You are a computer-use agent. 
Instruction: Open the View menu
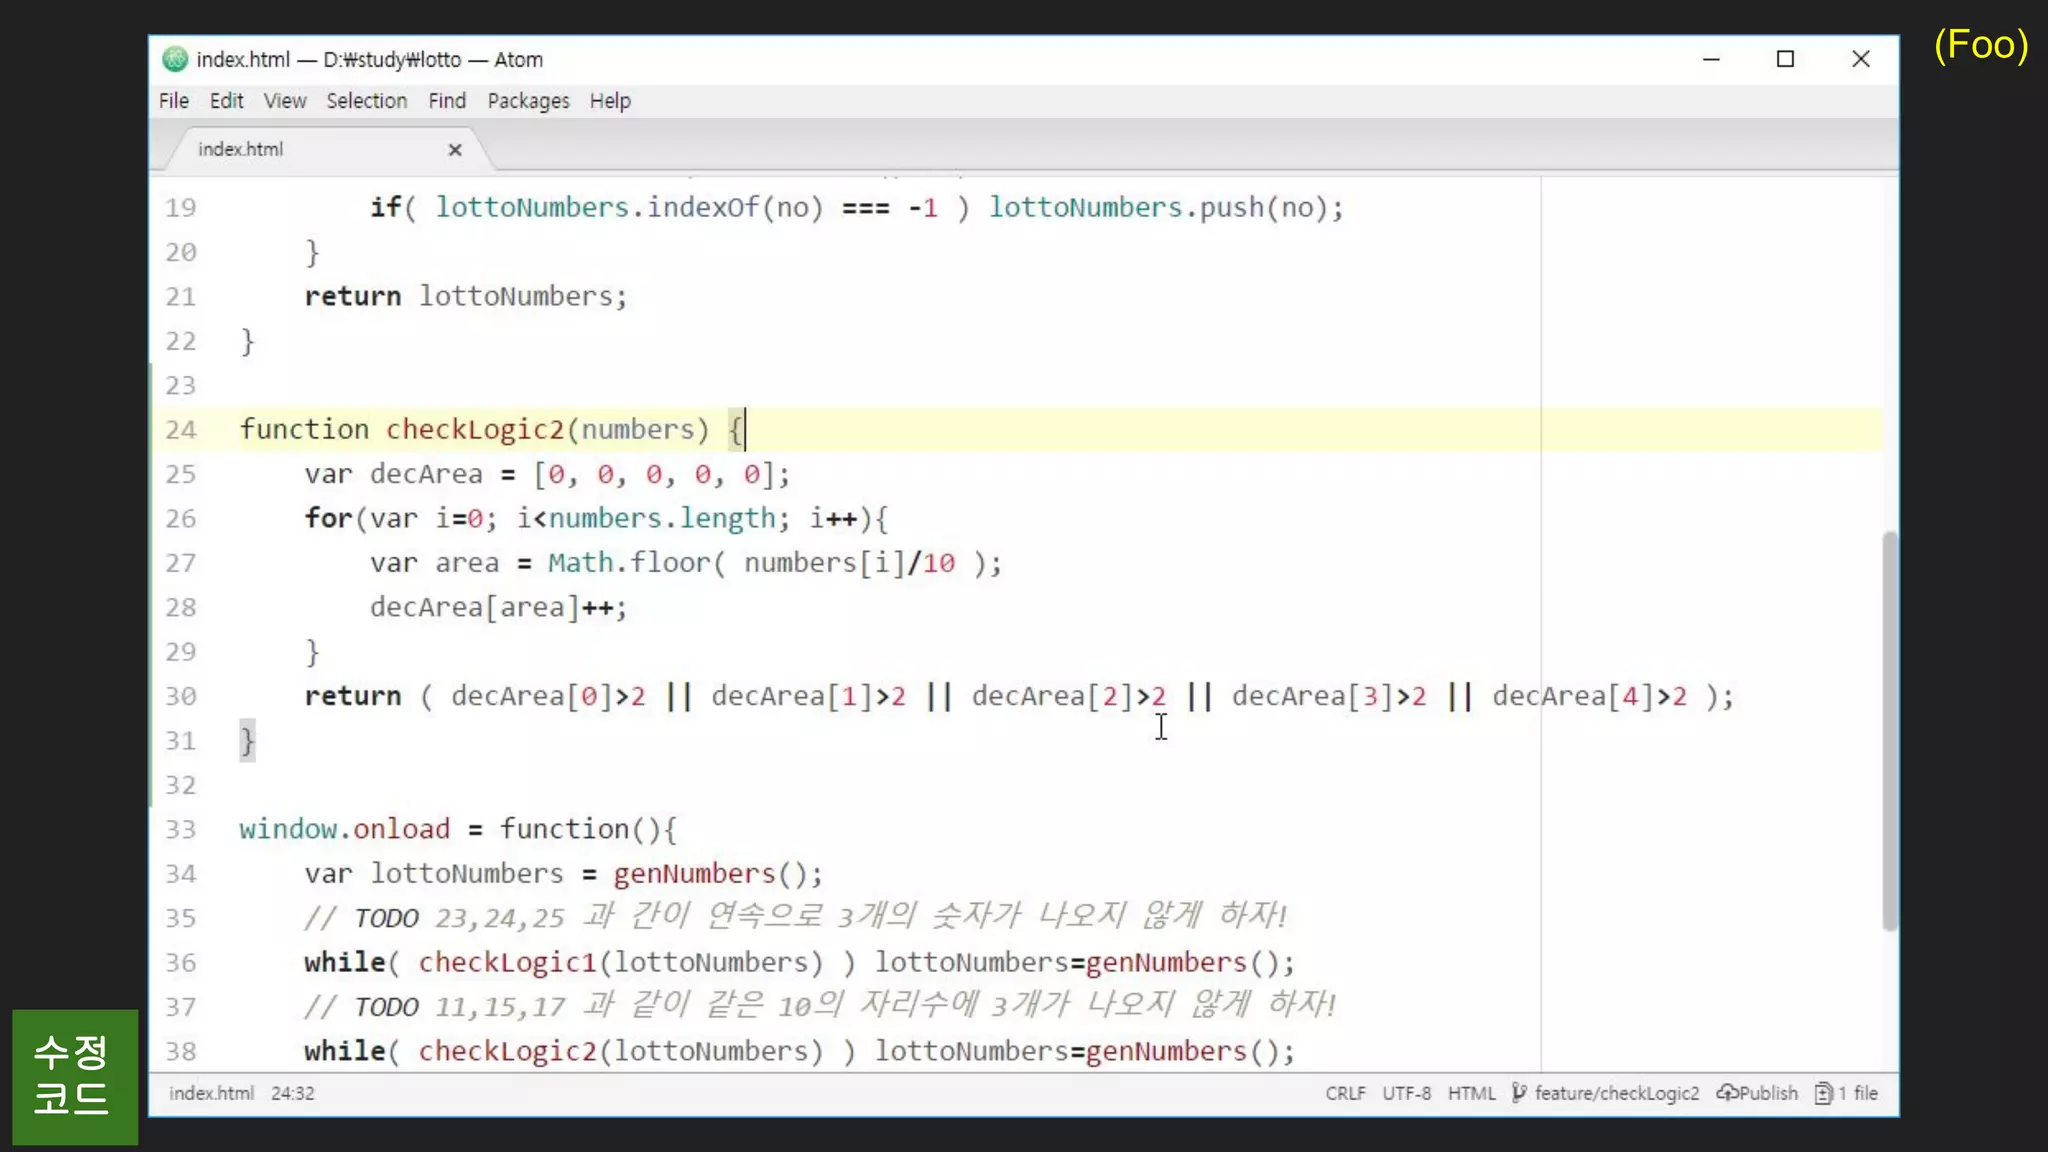pos(284,101)
